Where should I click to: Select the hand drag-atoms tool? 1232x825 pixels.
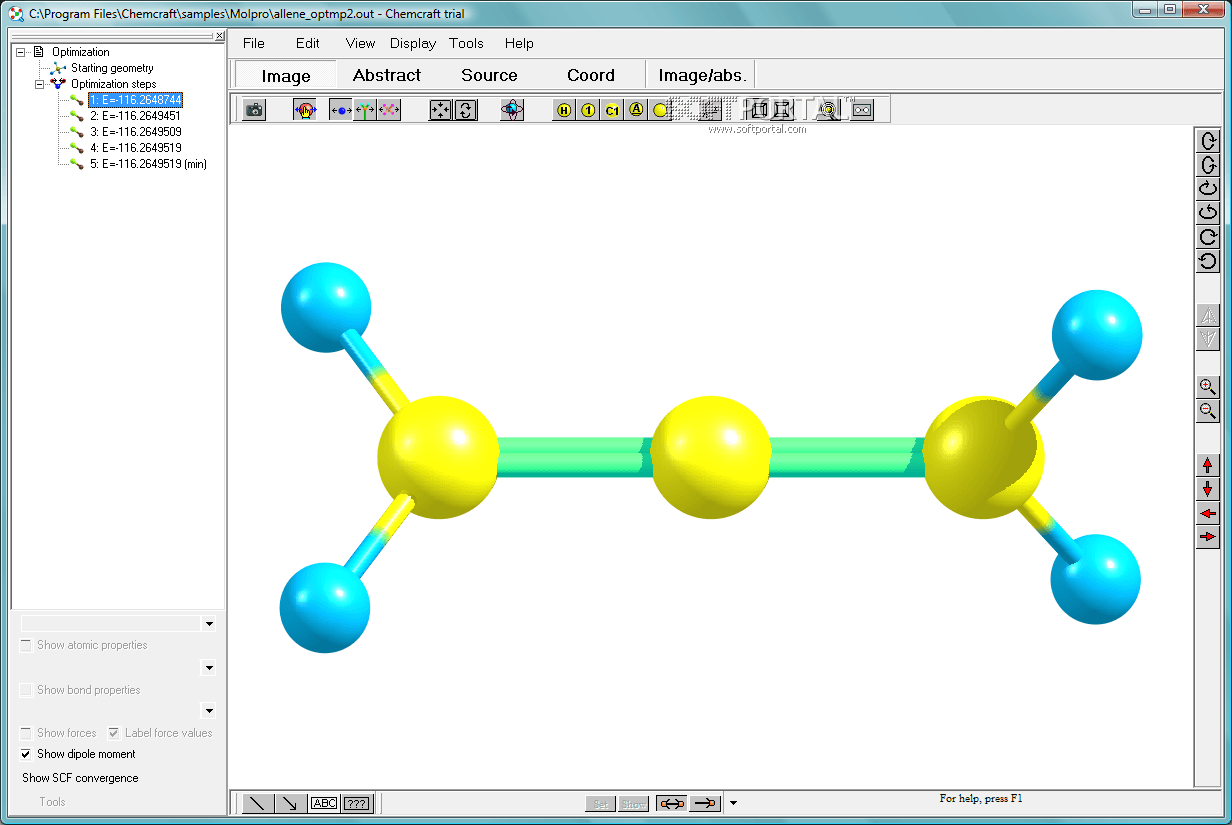(305, 110)
